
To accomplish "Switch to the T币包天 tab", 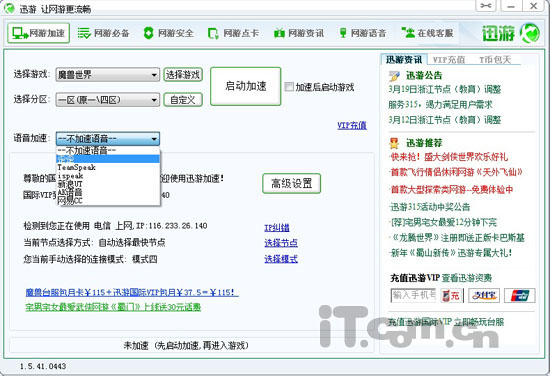I will point(495,60).
